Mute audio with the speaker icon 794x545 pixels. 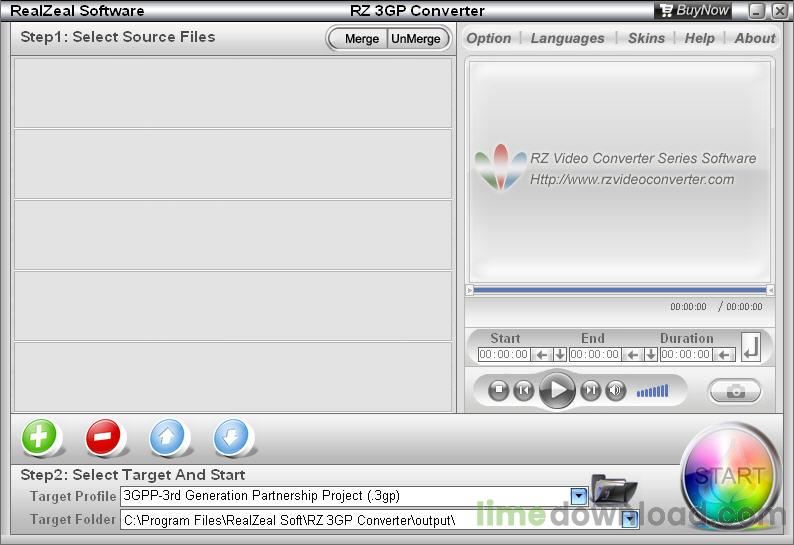click(616, 391)
